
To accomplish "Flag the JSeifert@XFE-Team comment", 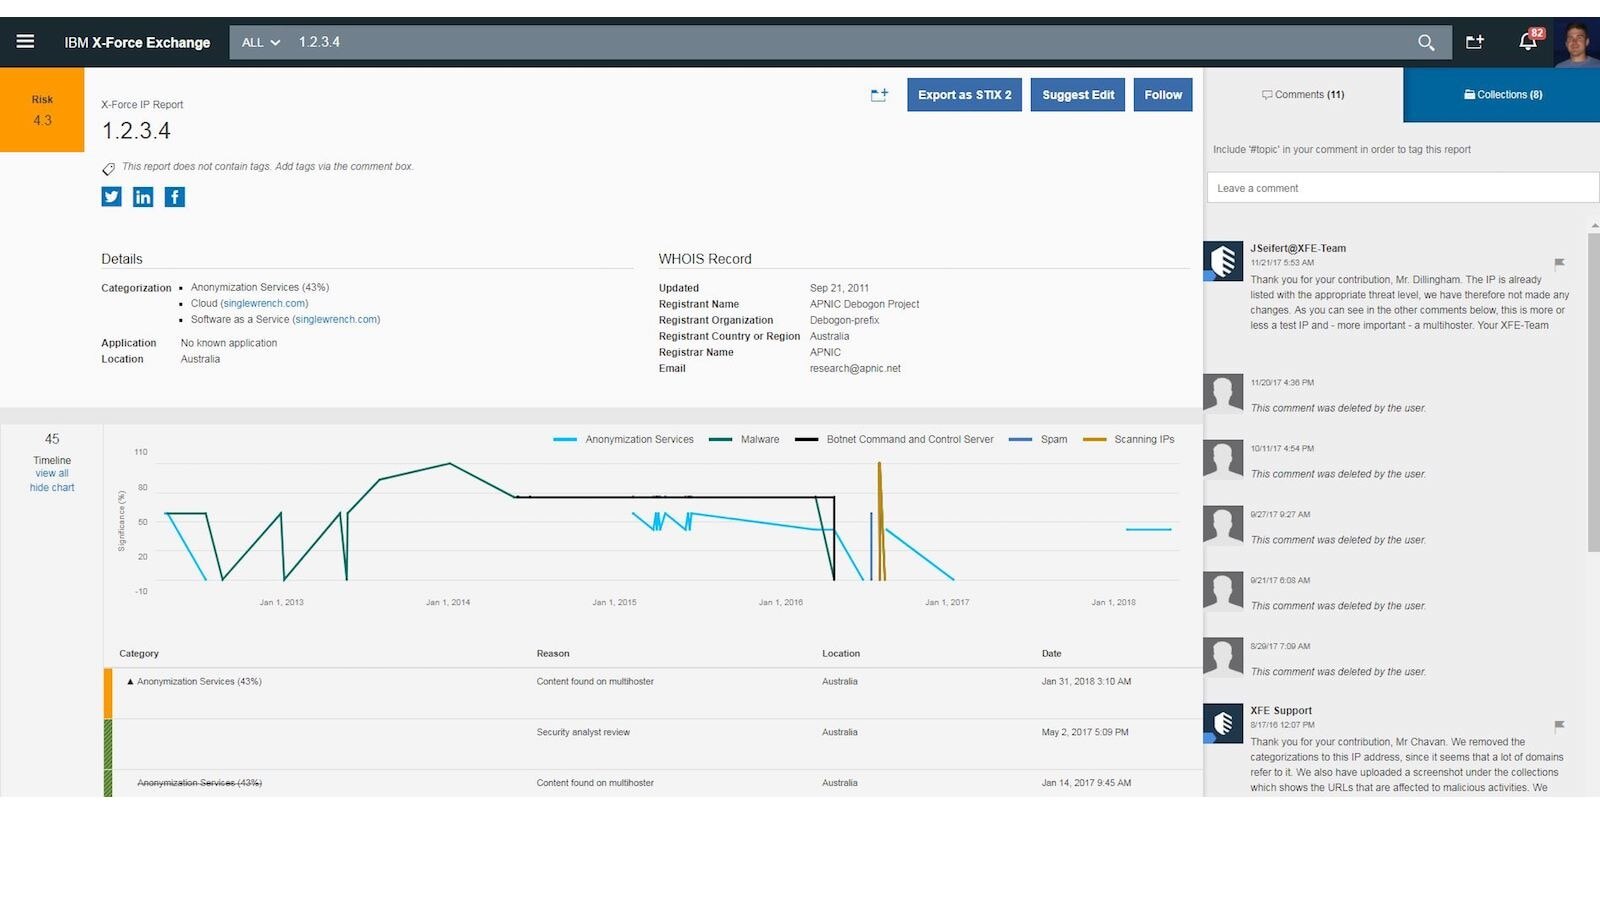I will 1559,264.
